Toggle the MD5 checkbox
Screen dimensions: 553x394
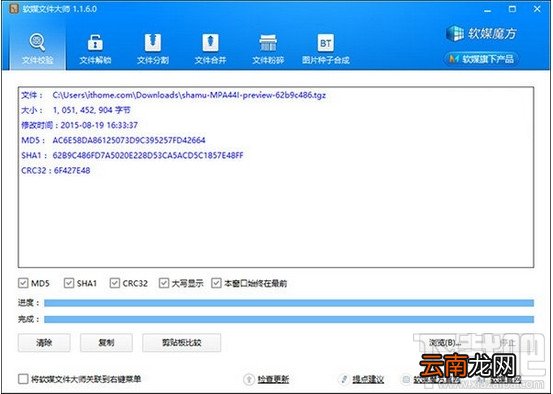pos(23,283)
